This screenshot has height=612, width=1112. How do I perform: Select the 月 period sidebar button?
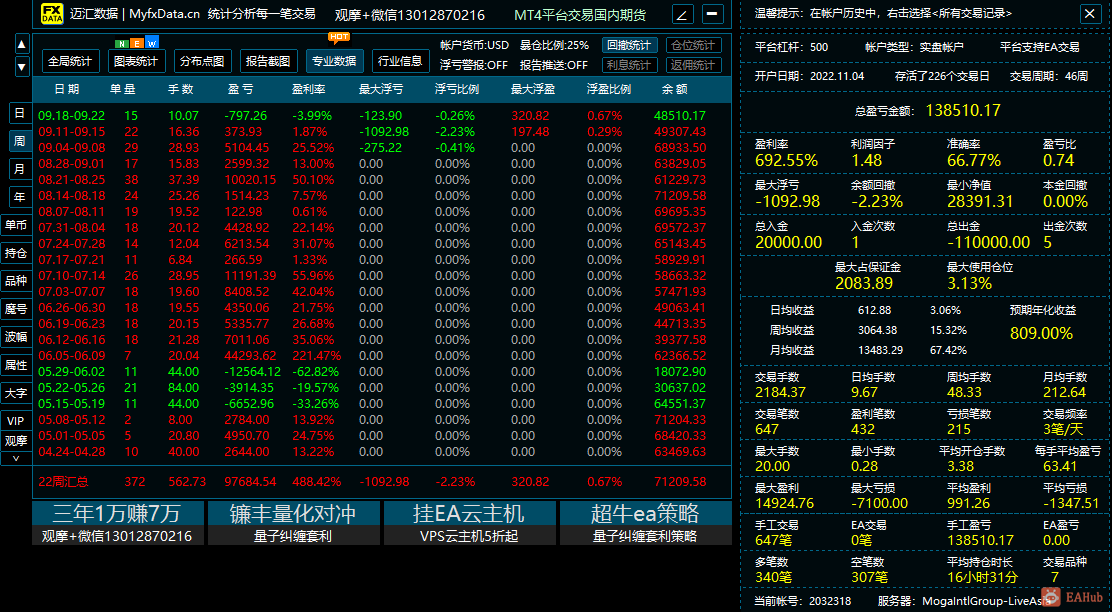coord(19,169)
